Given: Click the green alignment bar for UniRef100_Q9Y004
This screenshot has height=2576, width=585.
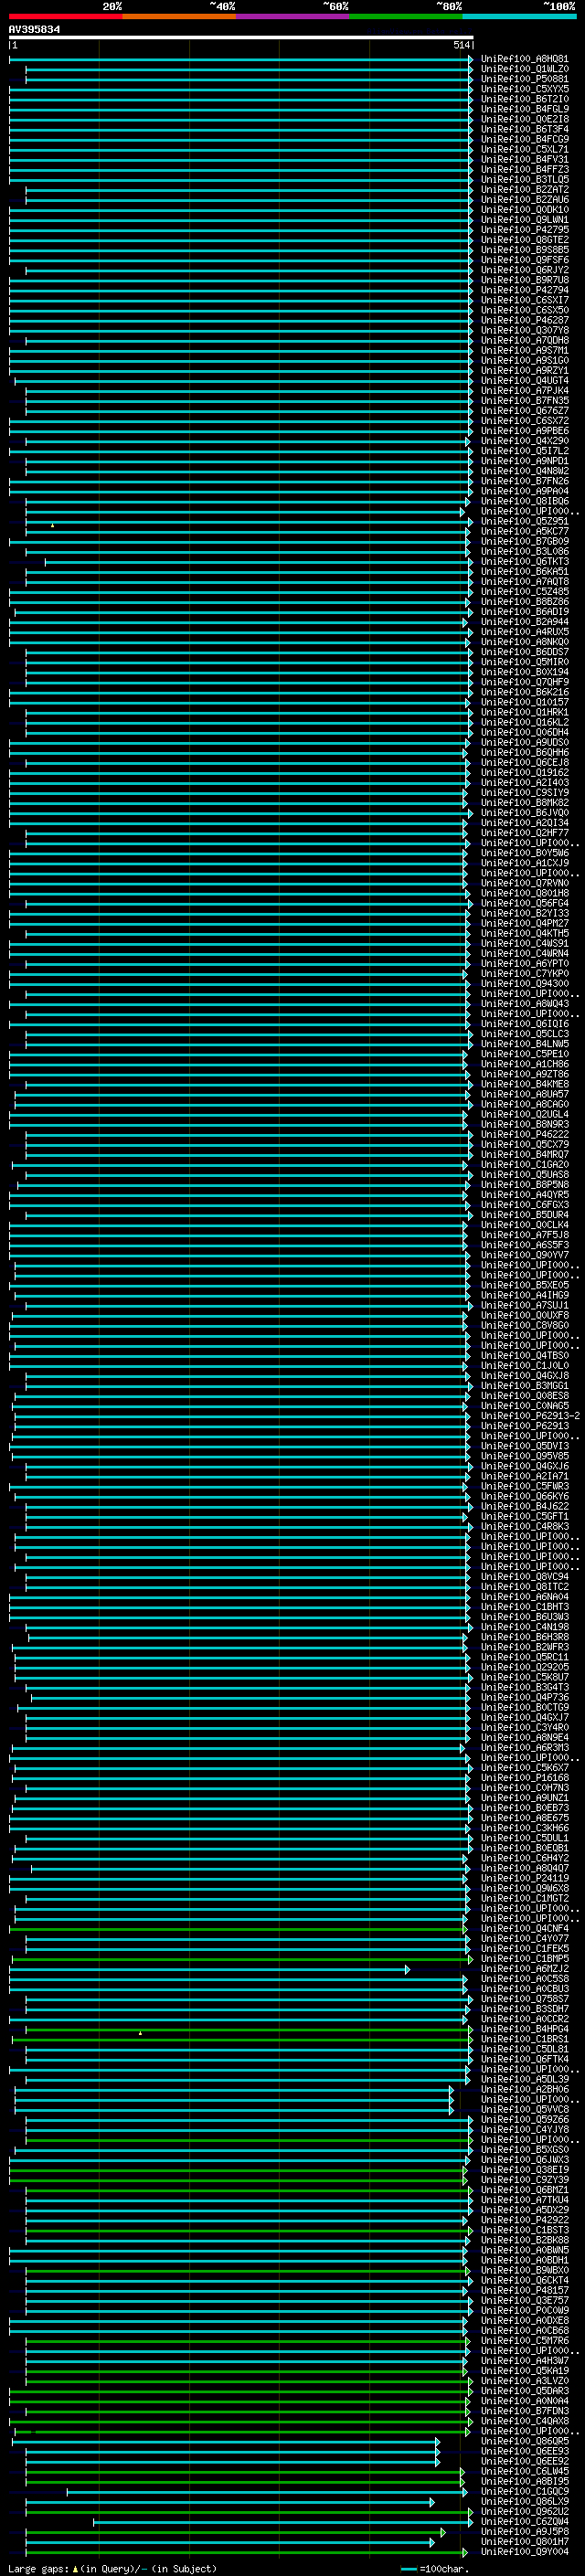Looking at the screenshot, I should [246, 2552].
